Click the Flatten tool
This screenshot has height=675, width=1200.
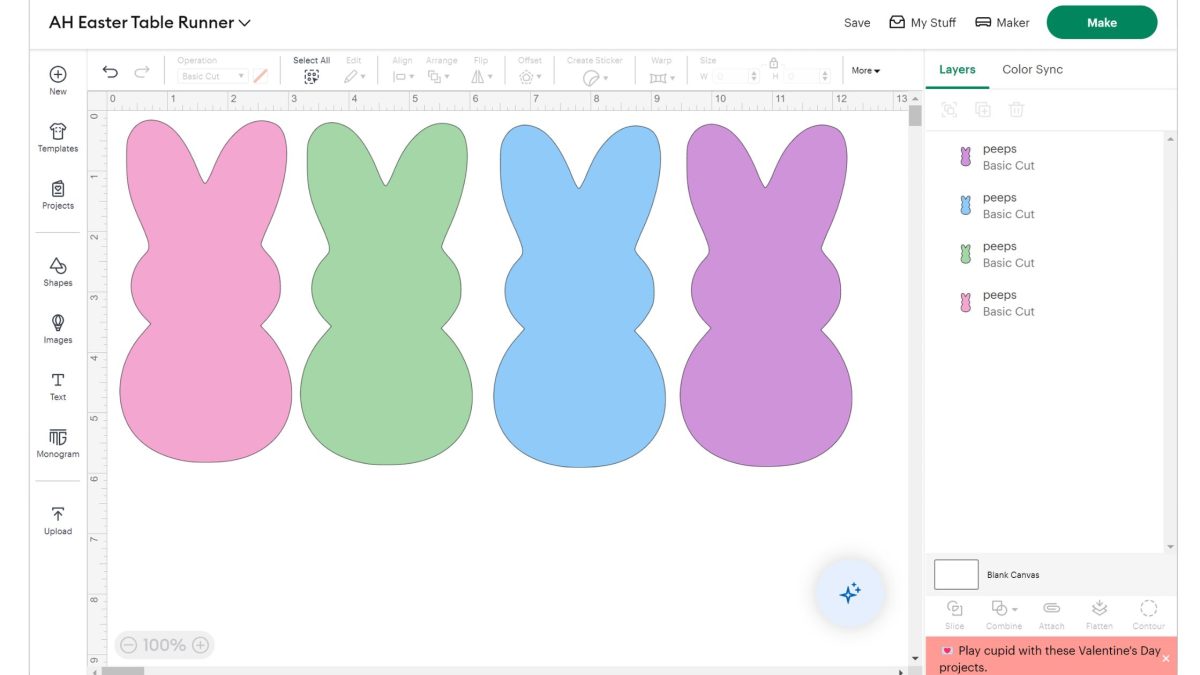(1099, 614)
